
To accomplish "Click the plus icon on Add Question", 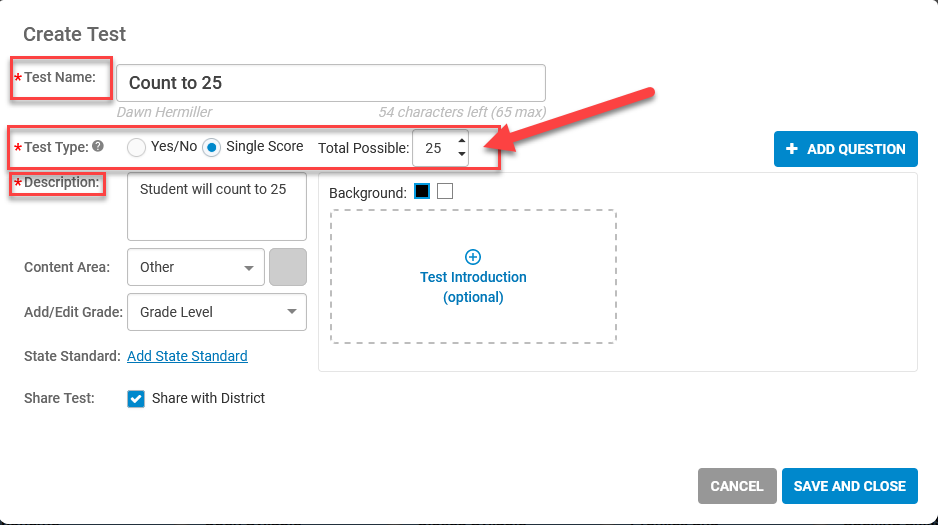I will 792,149.
